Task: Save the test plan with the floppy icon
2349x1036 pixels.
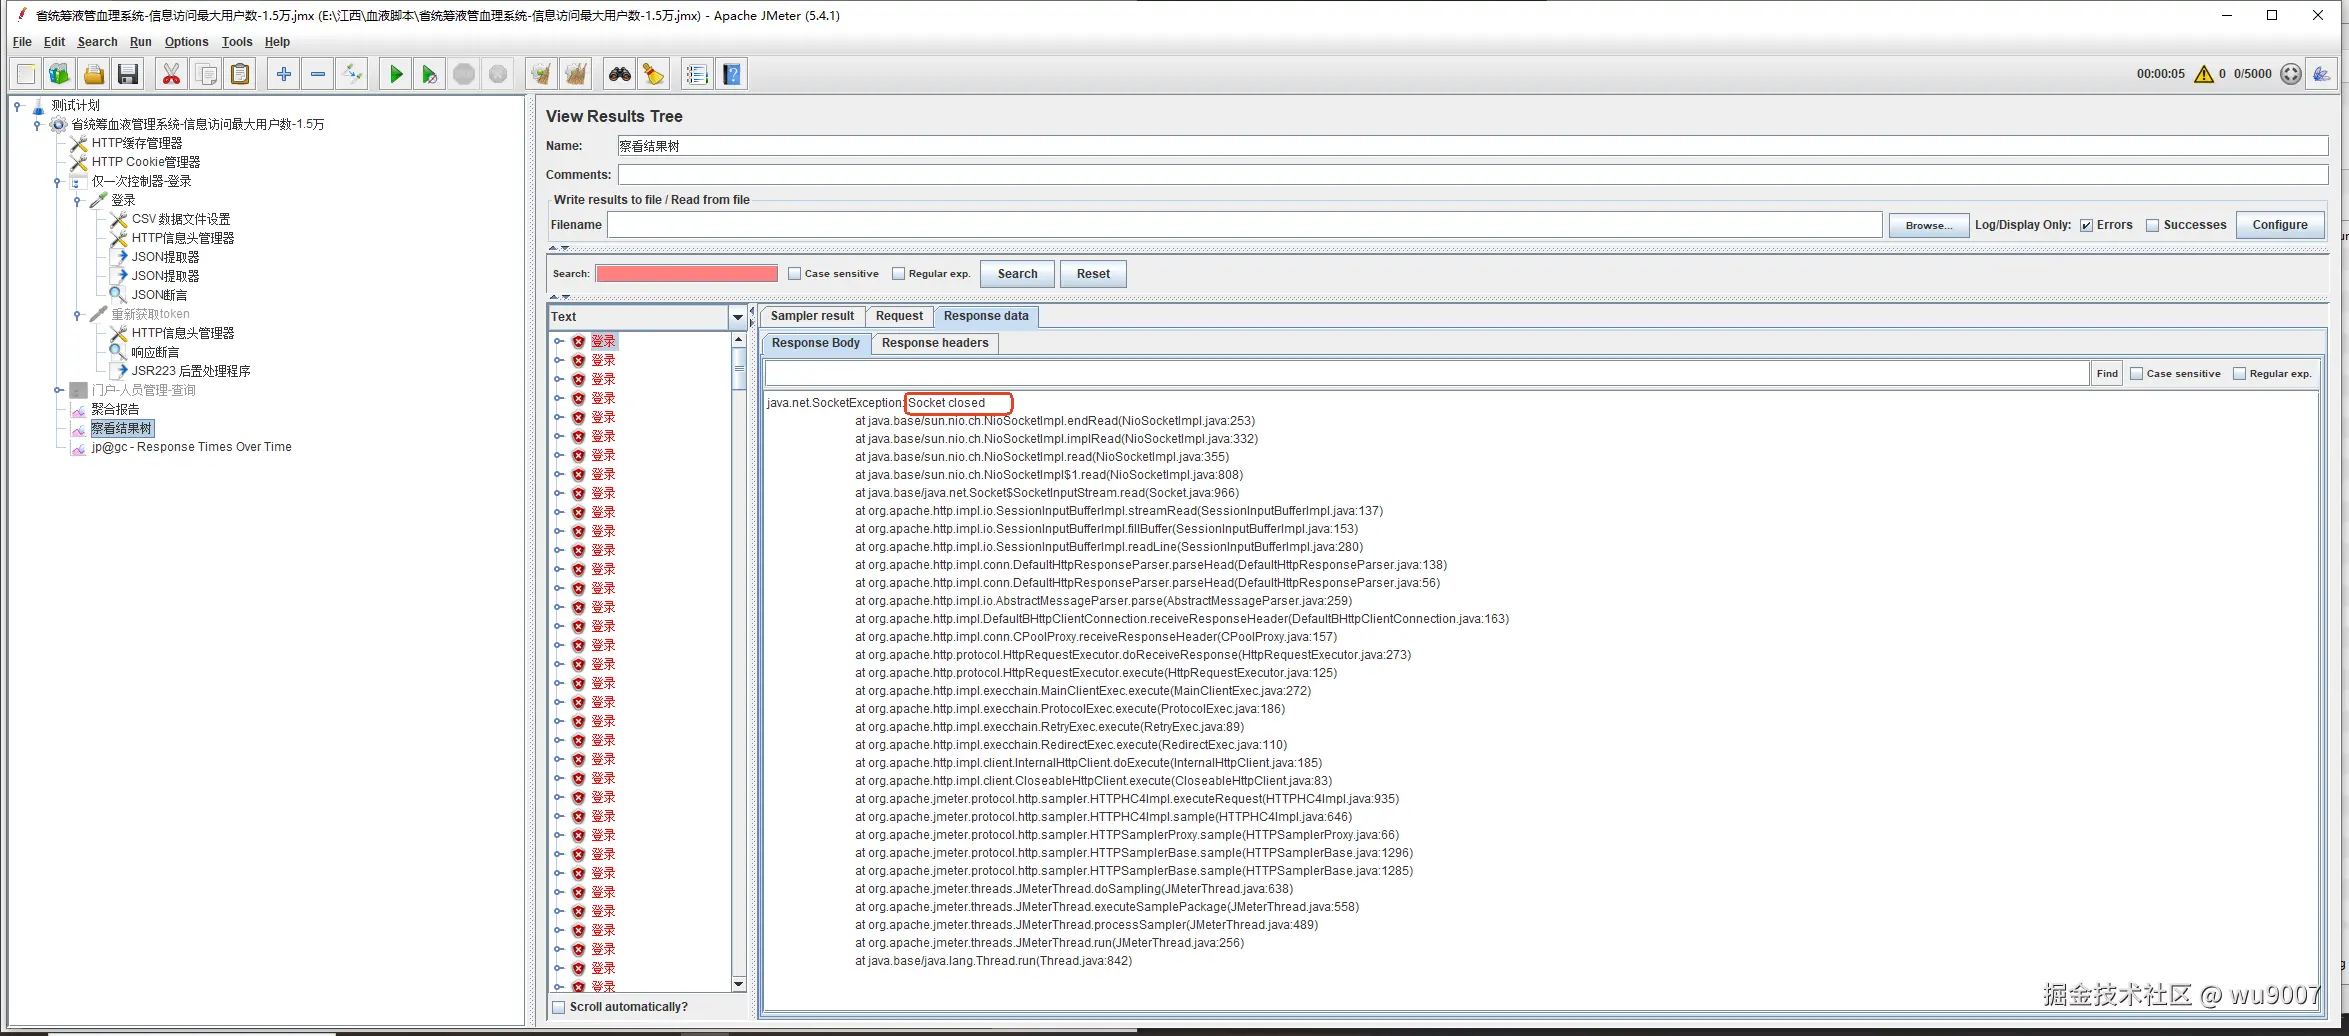Action: tap(128, 74)
